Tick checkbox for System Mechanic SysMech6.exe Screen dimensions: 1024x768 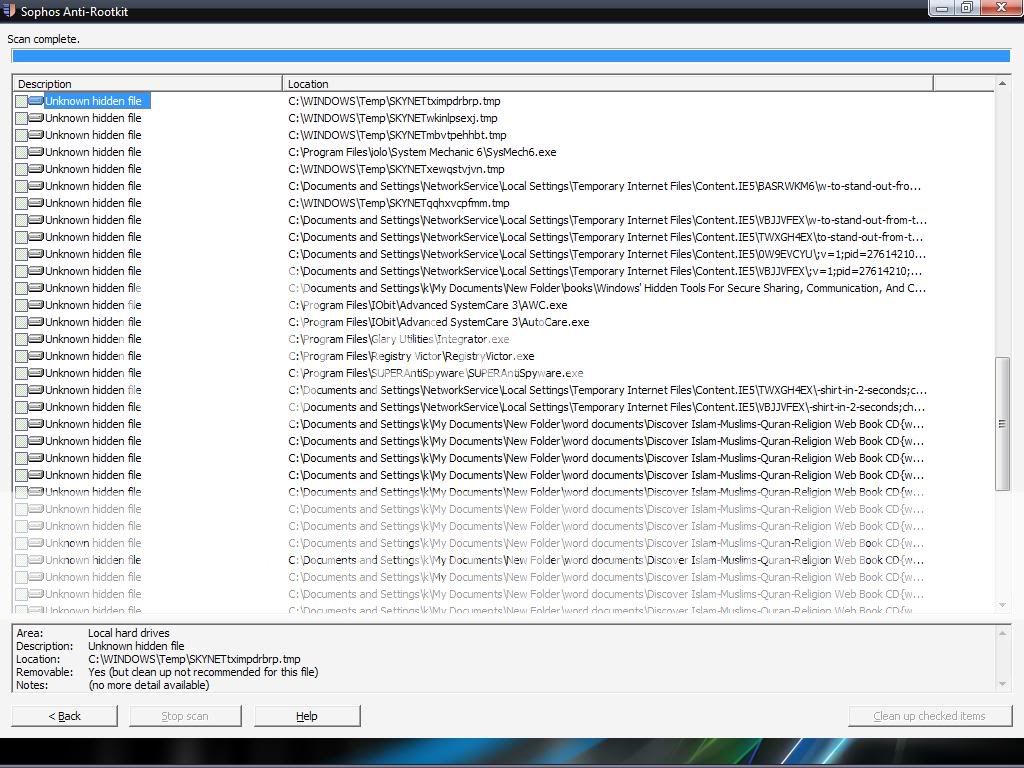point(22,152)
